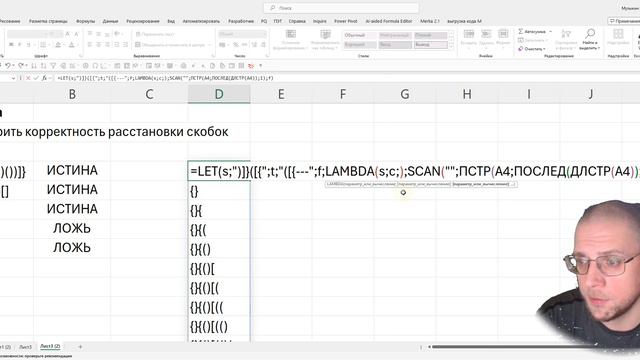Switch to Рецензирование ribbon tab
The image size is (640, 360).
pyautogui.click(x=142, y=21)
